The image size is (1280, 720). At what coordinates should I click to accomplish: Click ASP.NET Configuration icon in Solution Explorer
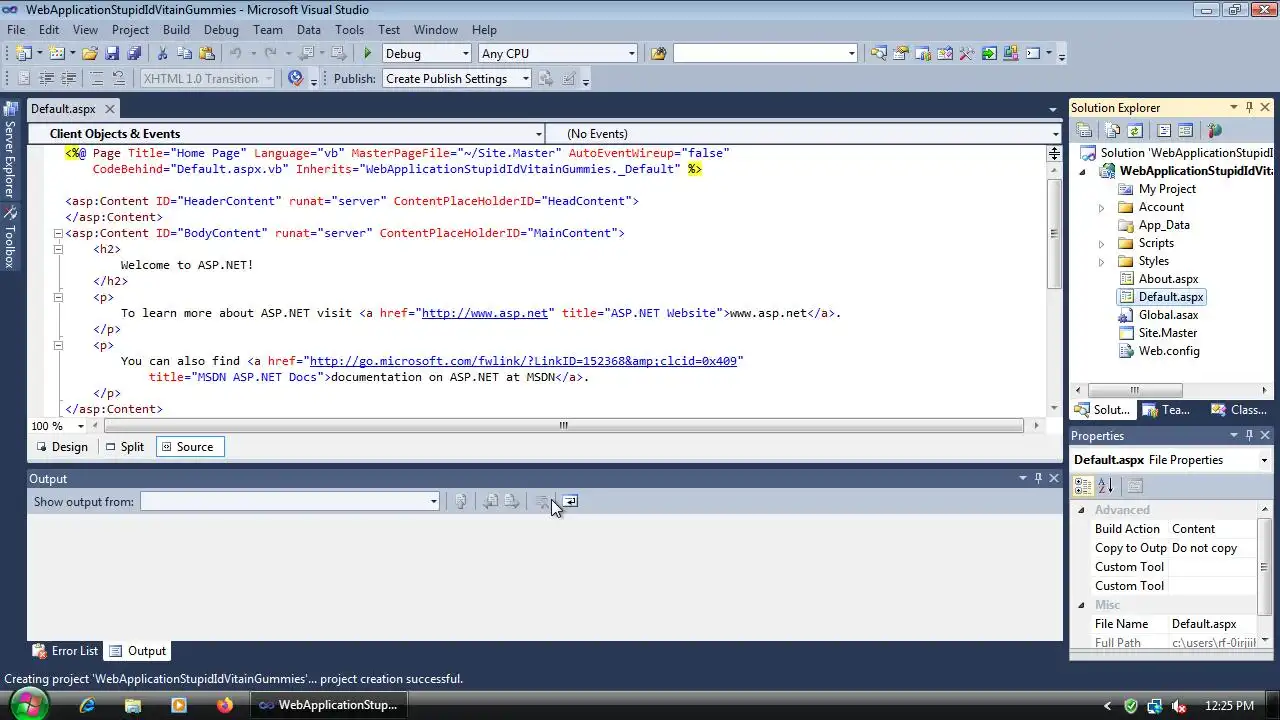[1215, 130]
